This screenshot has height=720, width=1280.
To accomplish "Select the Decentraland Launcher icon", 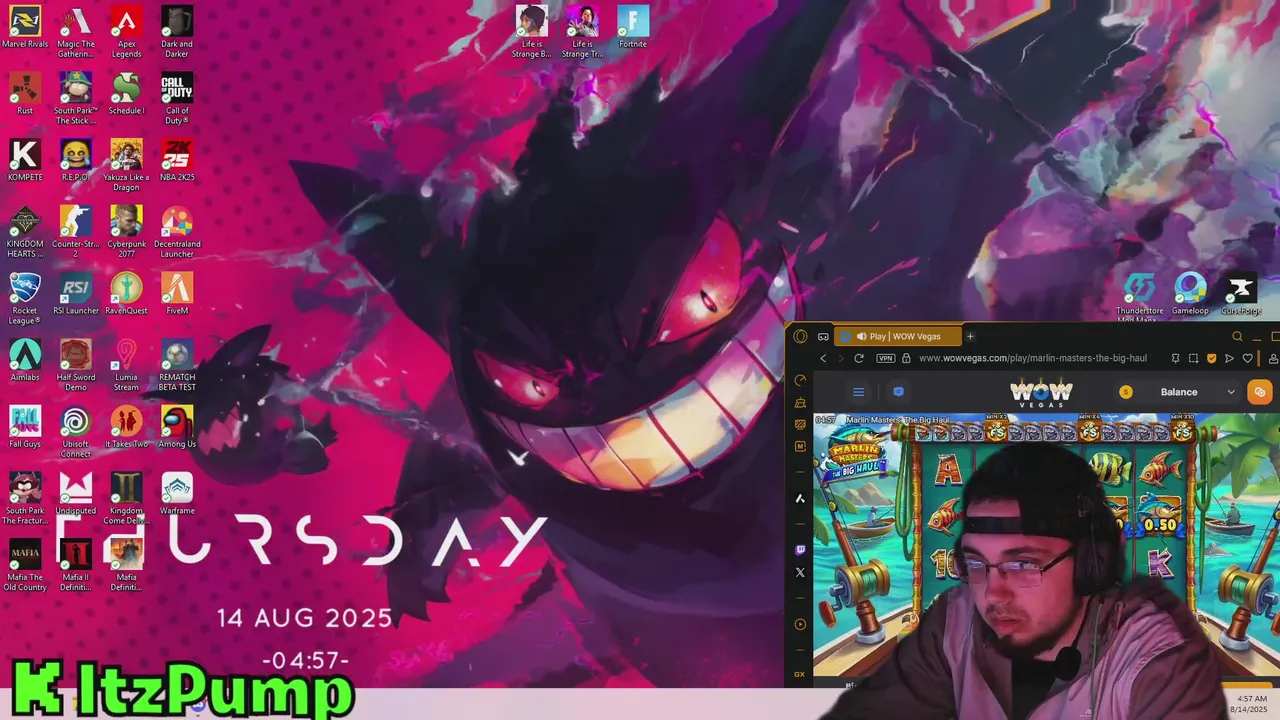I will click(177, 232).
